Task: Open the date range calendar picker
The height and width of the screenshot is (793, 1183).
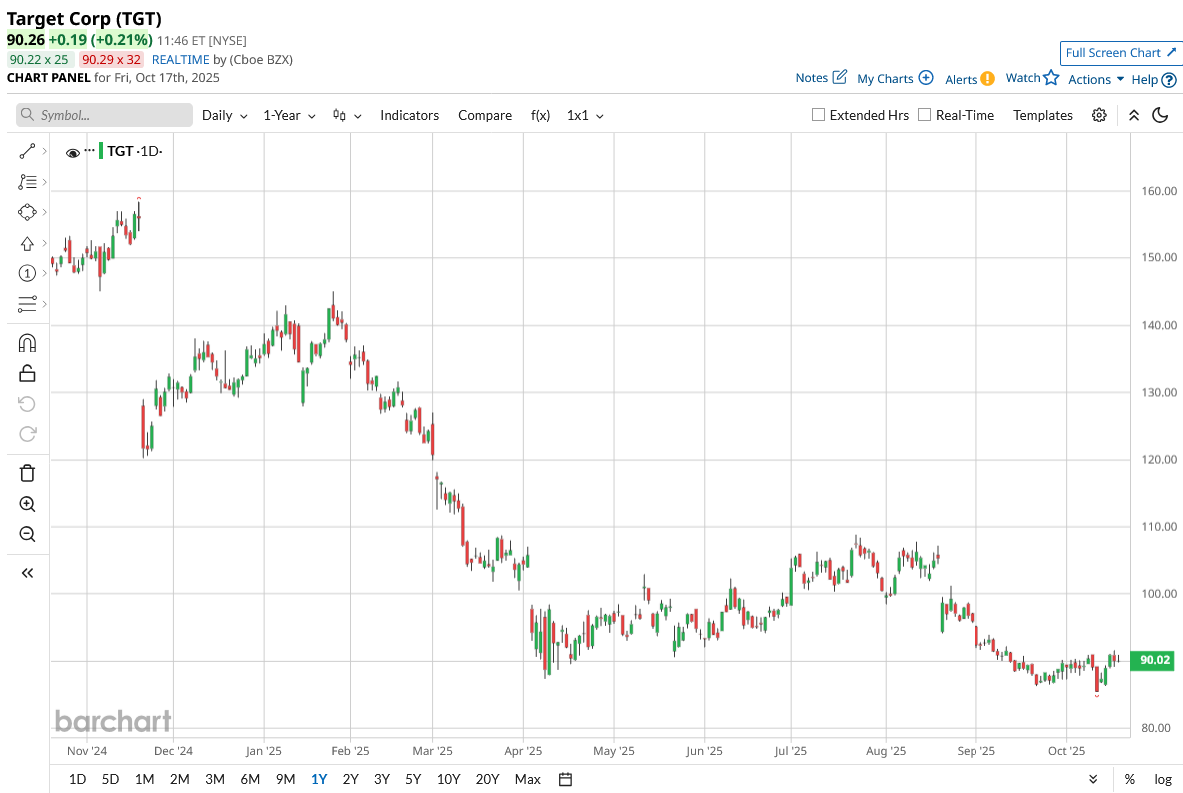Action: [x=565, y=779]
